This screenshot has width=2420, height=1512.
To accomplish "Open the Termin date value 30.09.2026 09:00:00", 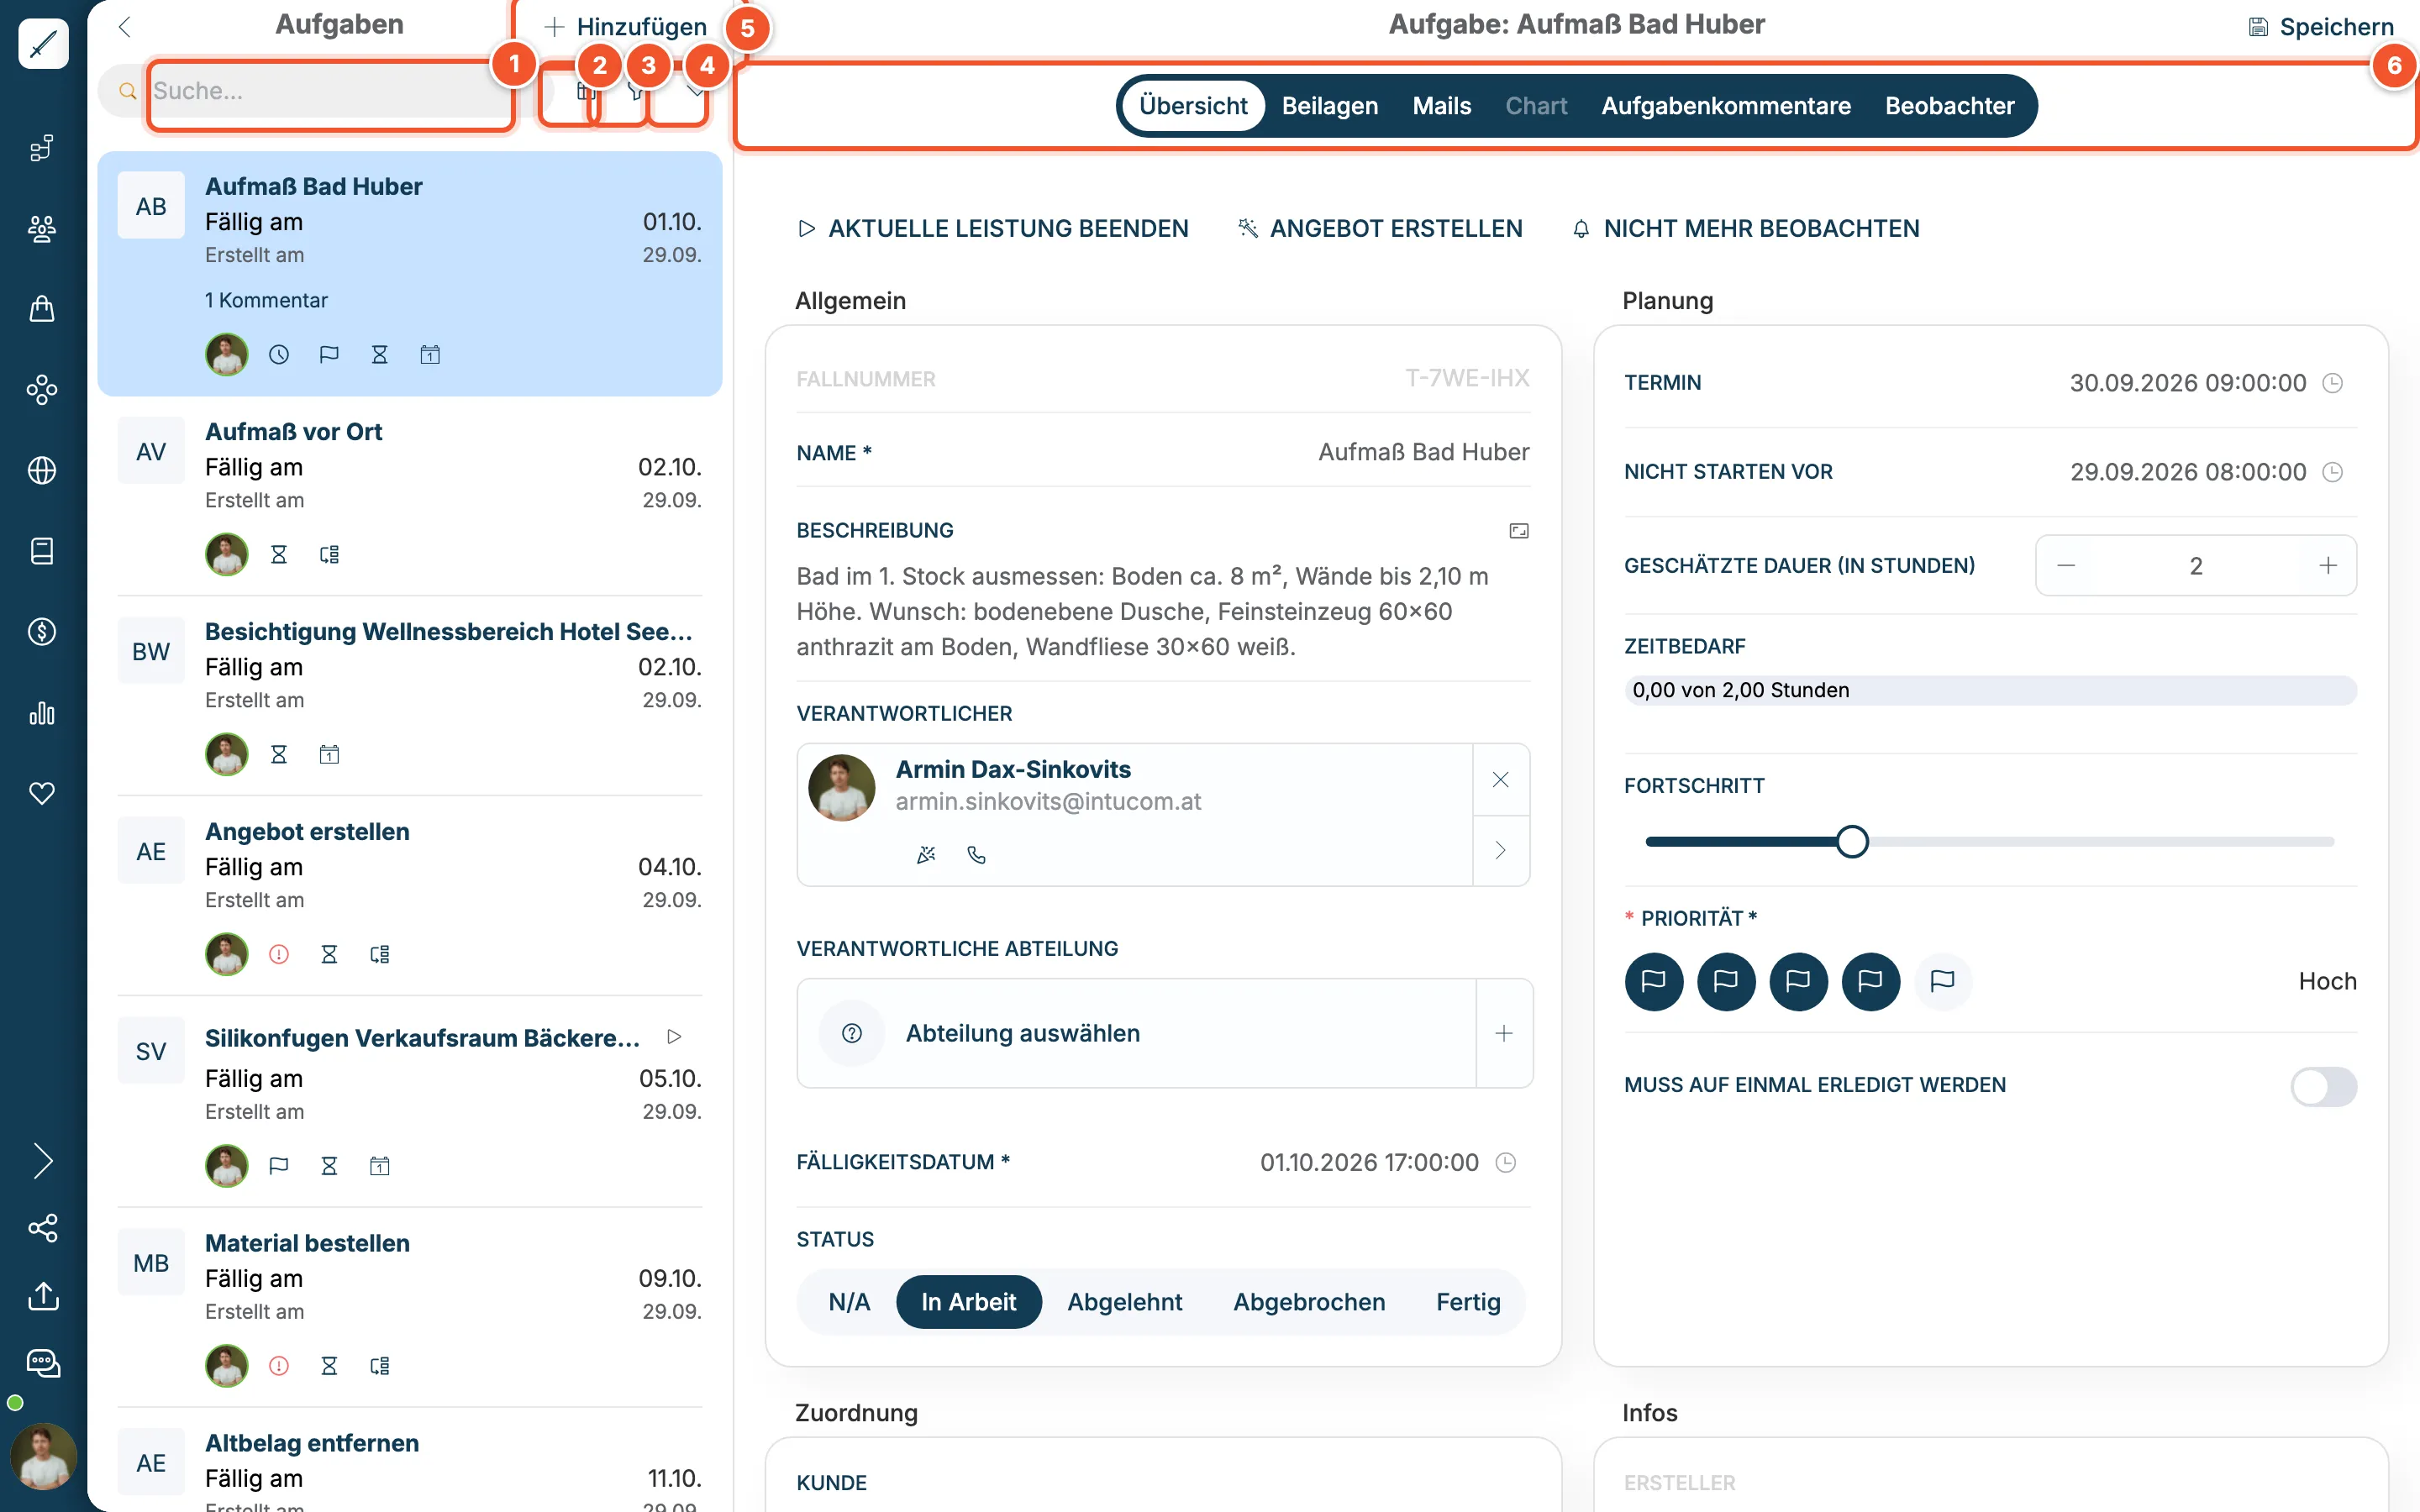I will coord(2188,383).
